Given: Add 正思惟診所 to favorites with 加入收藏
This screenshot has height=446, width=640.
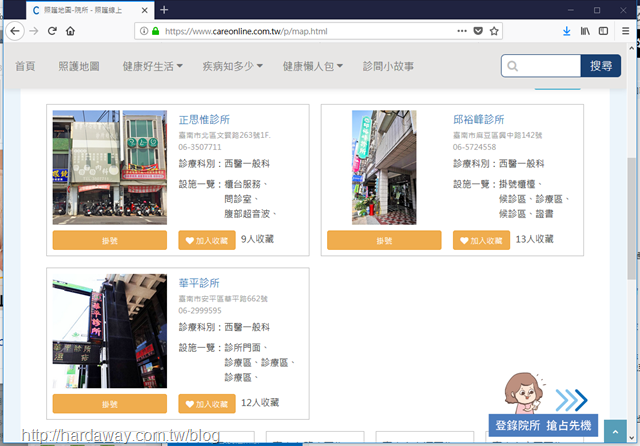Looking at the screenshot, I should [x=207, y=240].
